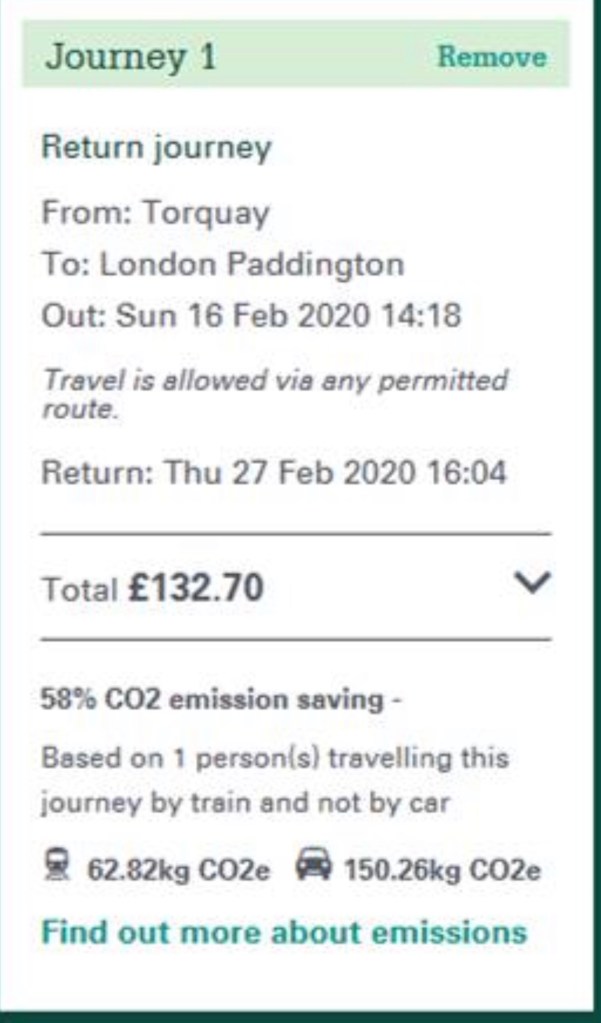Click the 62.82kg CO2e train value
The width and height of the screenshot is (601, 1023).
[178, 869]
